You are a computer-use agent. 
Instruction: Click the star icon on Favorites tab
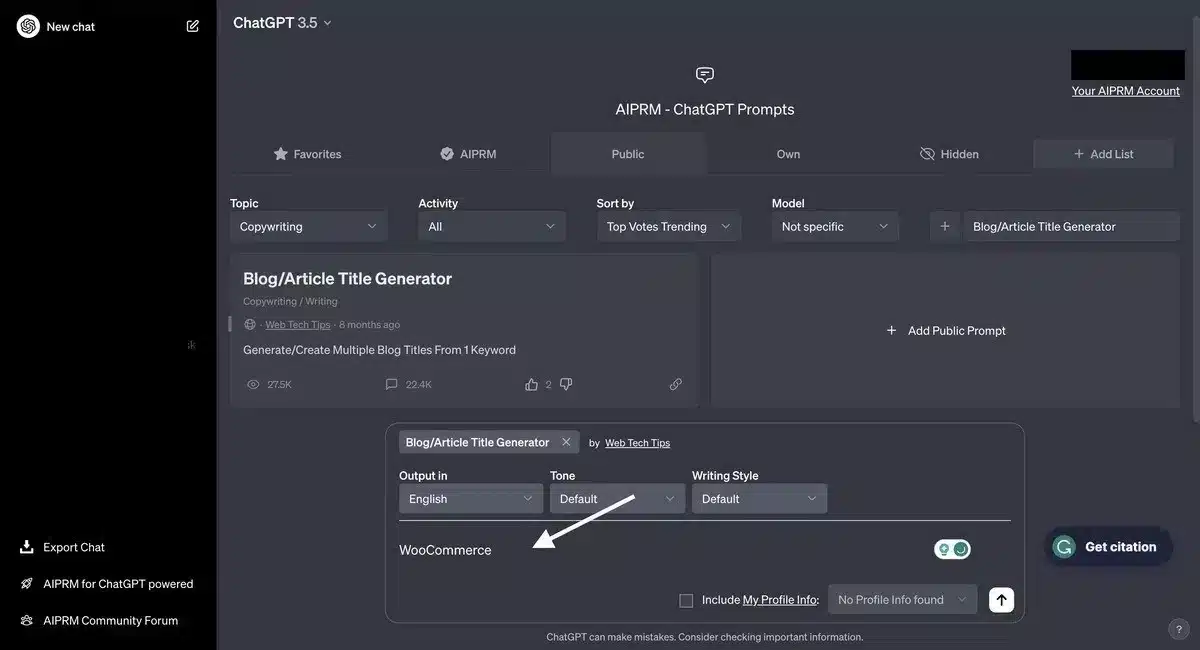pyautogui.click(x=281, y=154)
